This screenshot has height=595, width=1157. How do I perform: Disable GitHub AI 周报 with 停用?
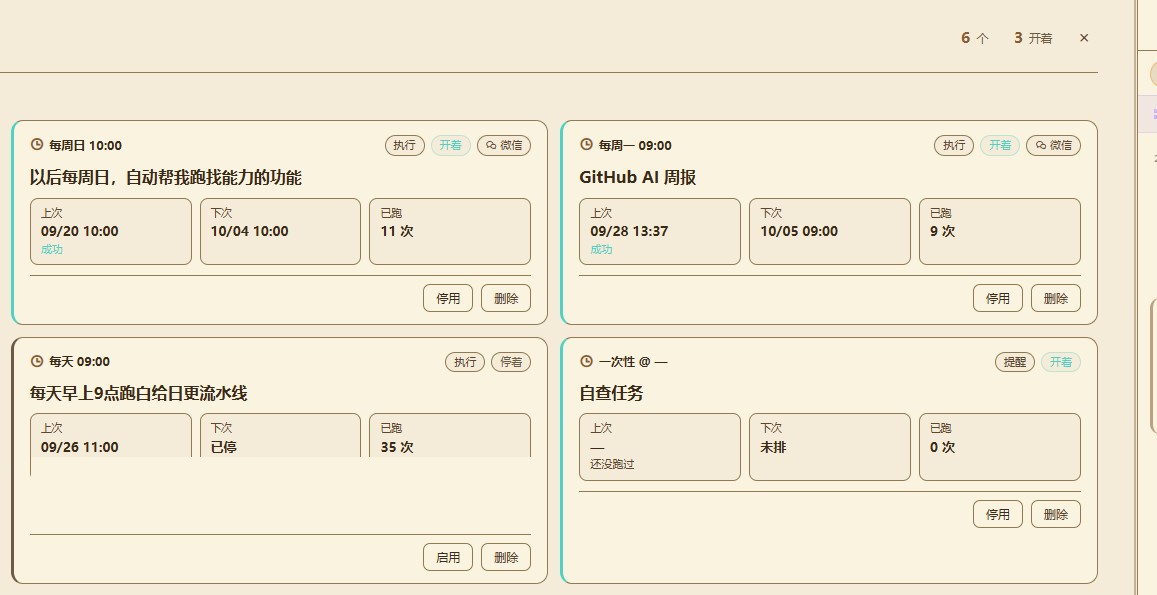[x=998, y=298]
